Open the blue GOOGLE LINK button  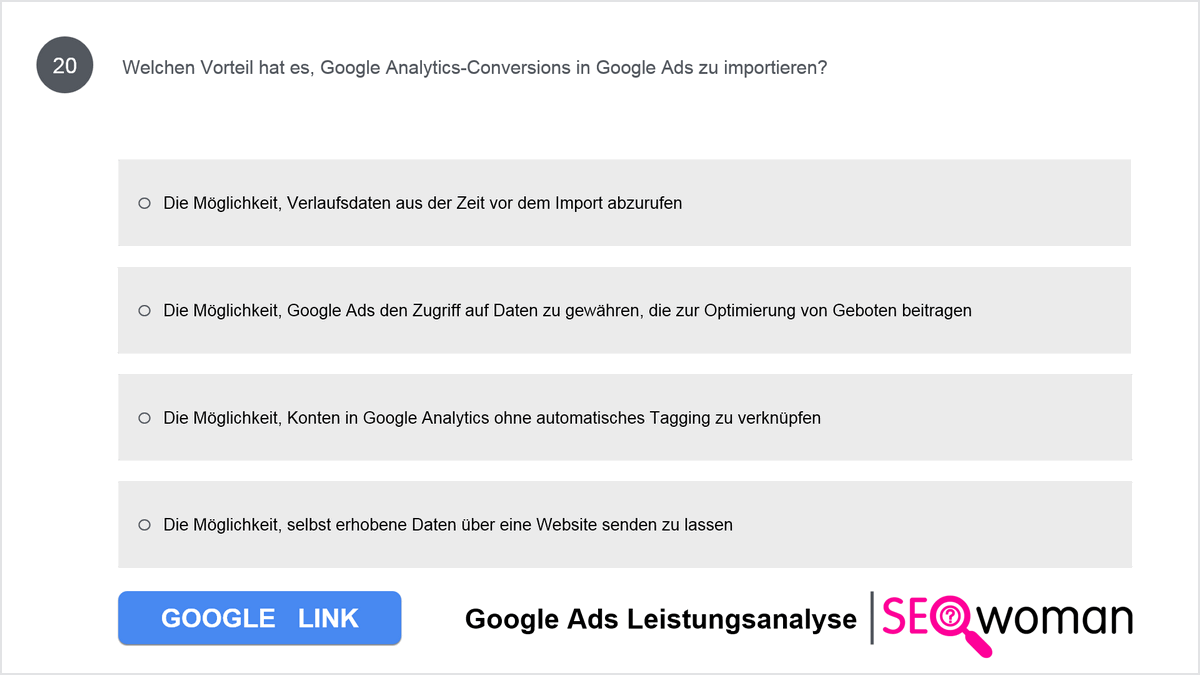coord(260,618)
